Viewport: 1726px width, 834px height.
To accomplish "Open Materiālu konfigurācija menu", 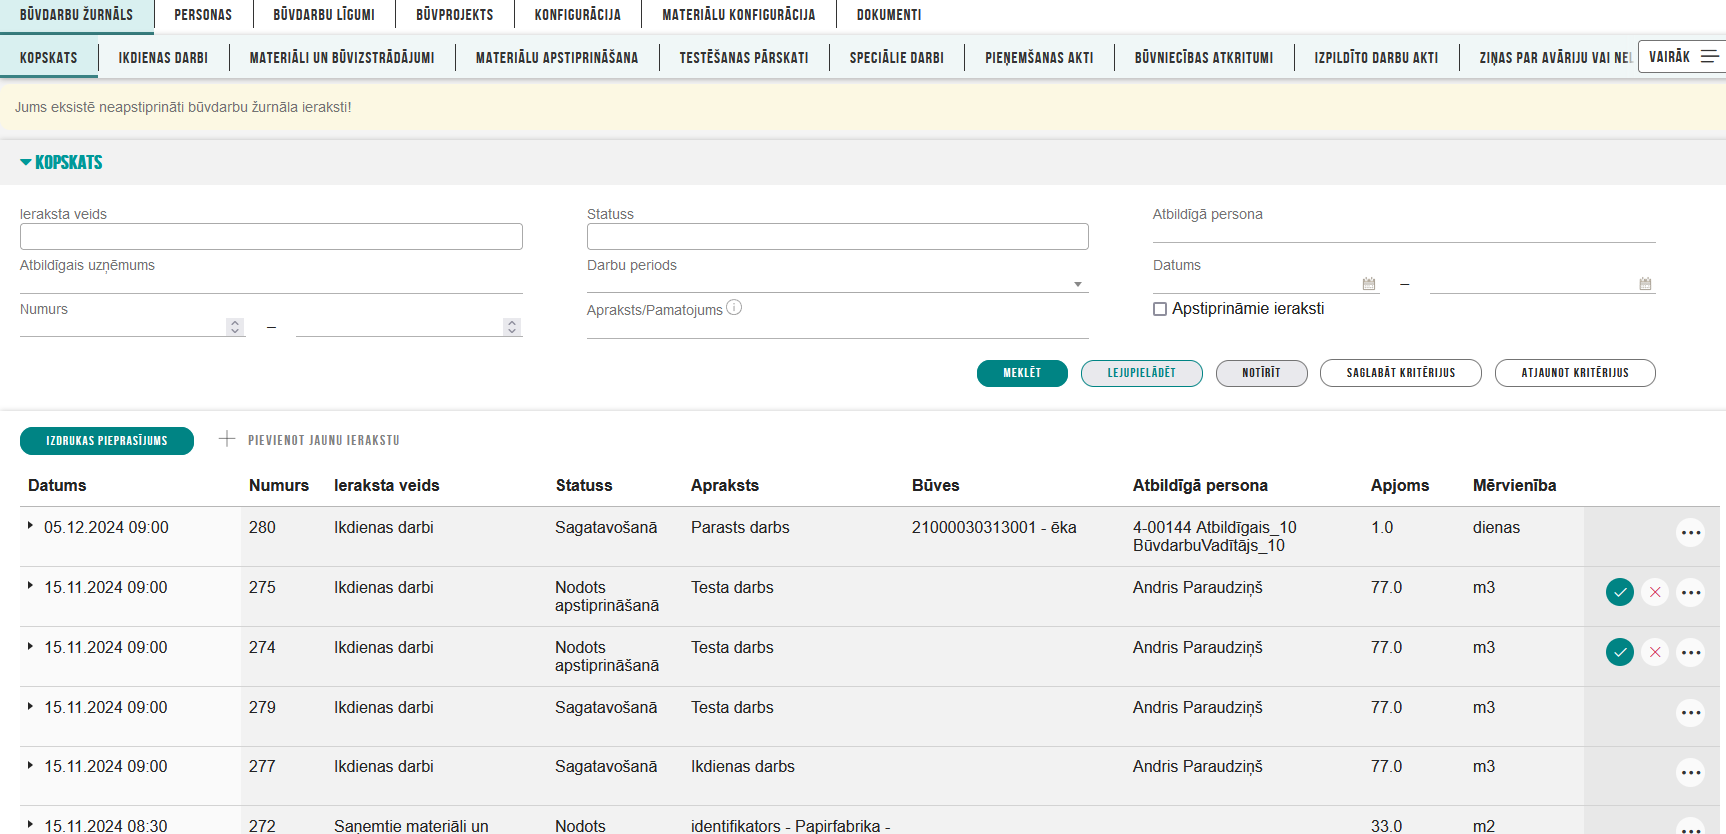I will click(x=739, y=15).
